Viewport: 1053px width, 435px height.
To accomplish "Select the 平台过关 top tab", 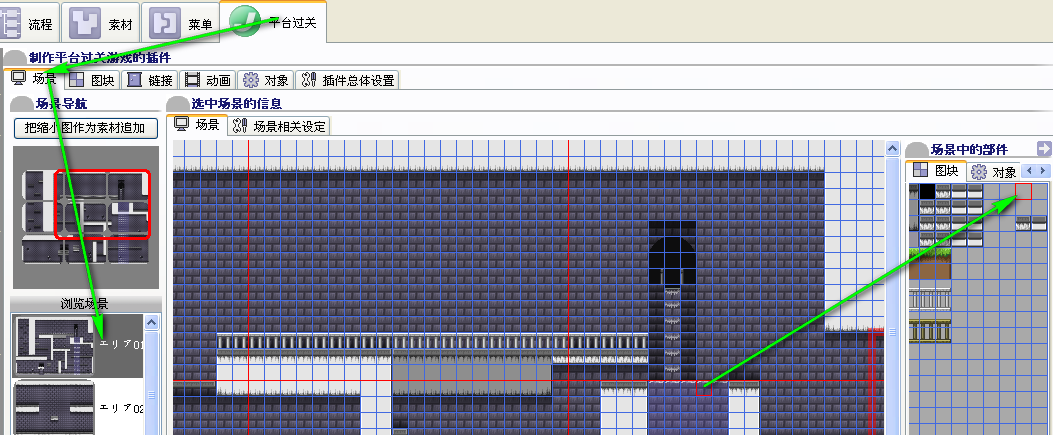I will click(x=274, y=21).
